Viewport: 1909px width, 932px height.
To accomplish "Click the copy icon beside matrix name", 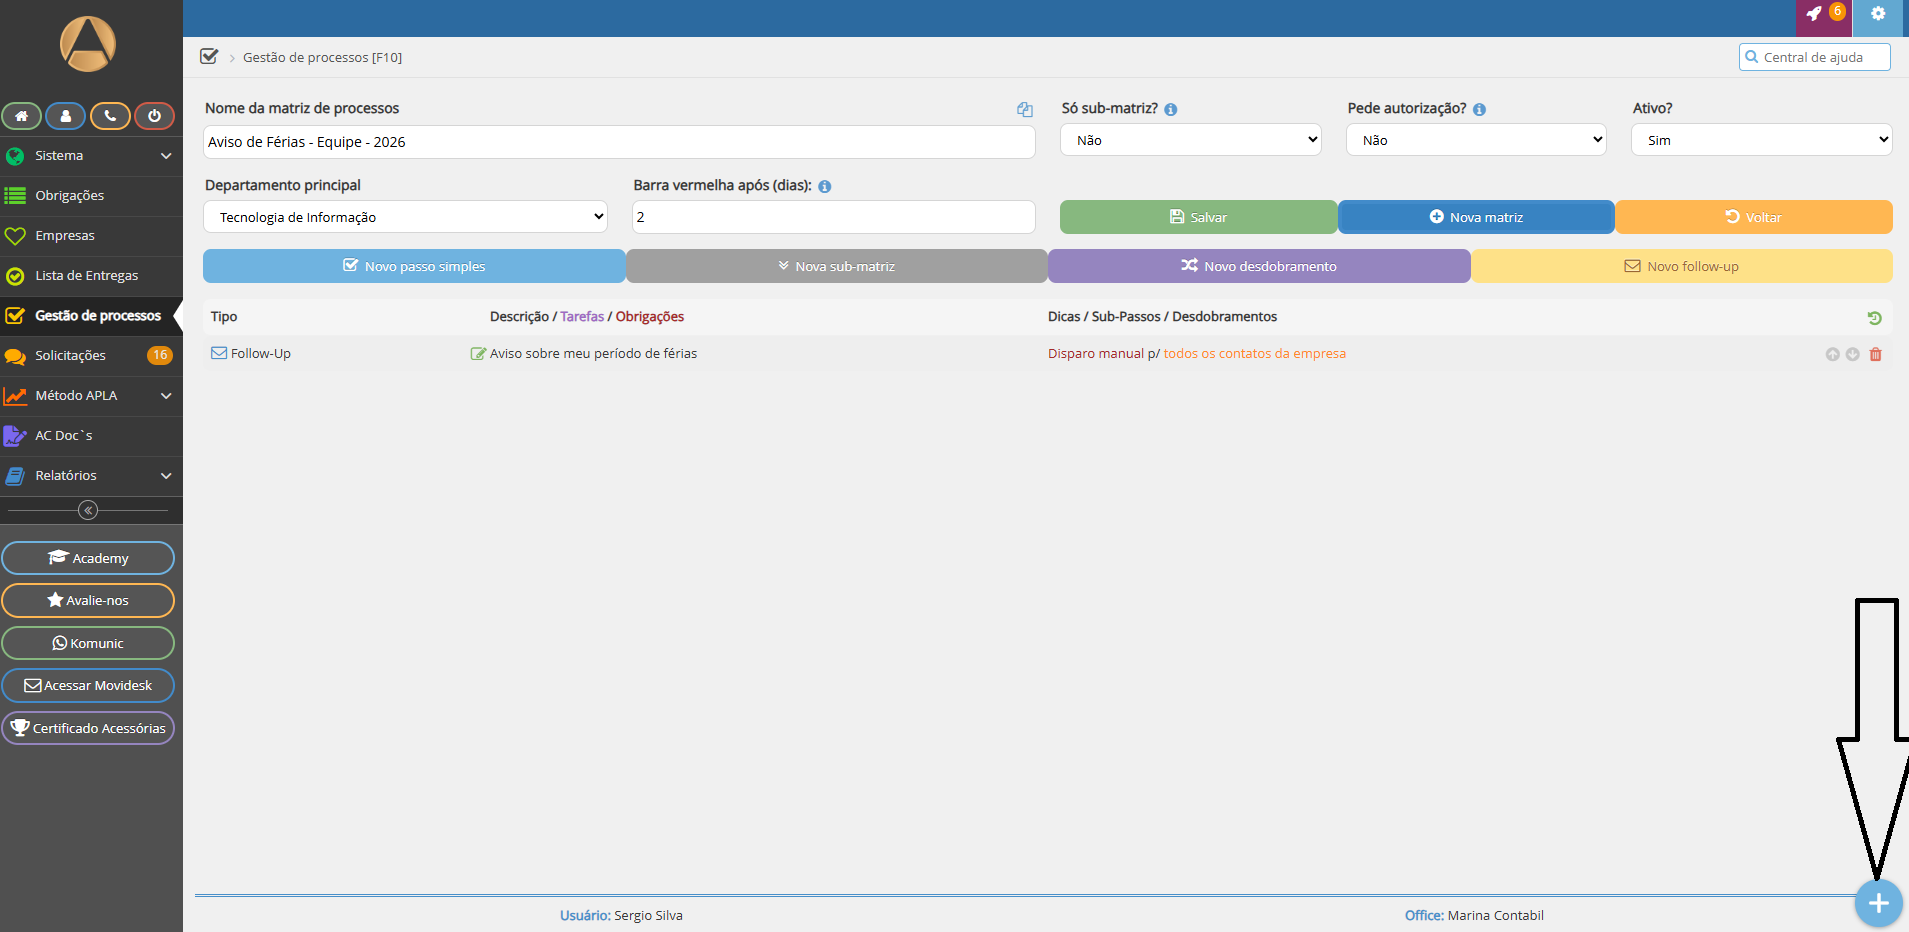I will 1024,109.
